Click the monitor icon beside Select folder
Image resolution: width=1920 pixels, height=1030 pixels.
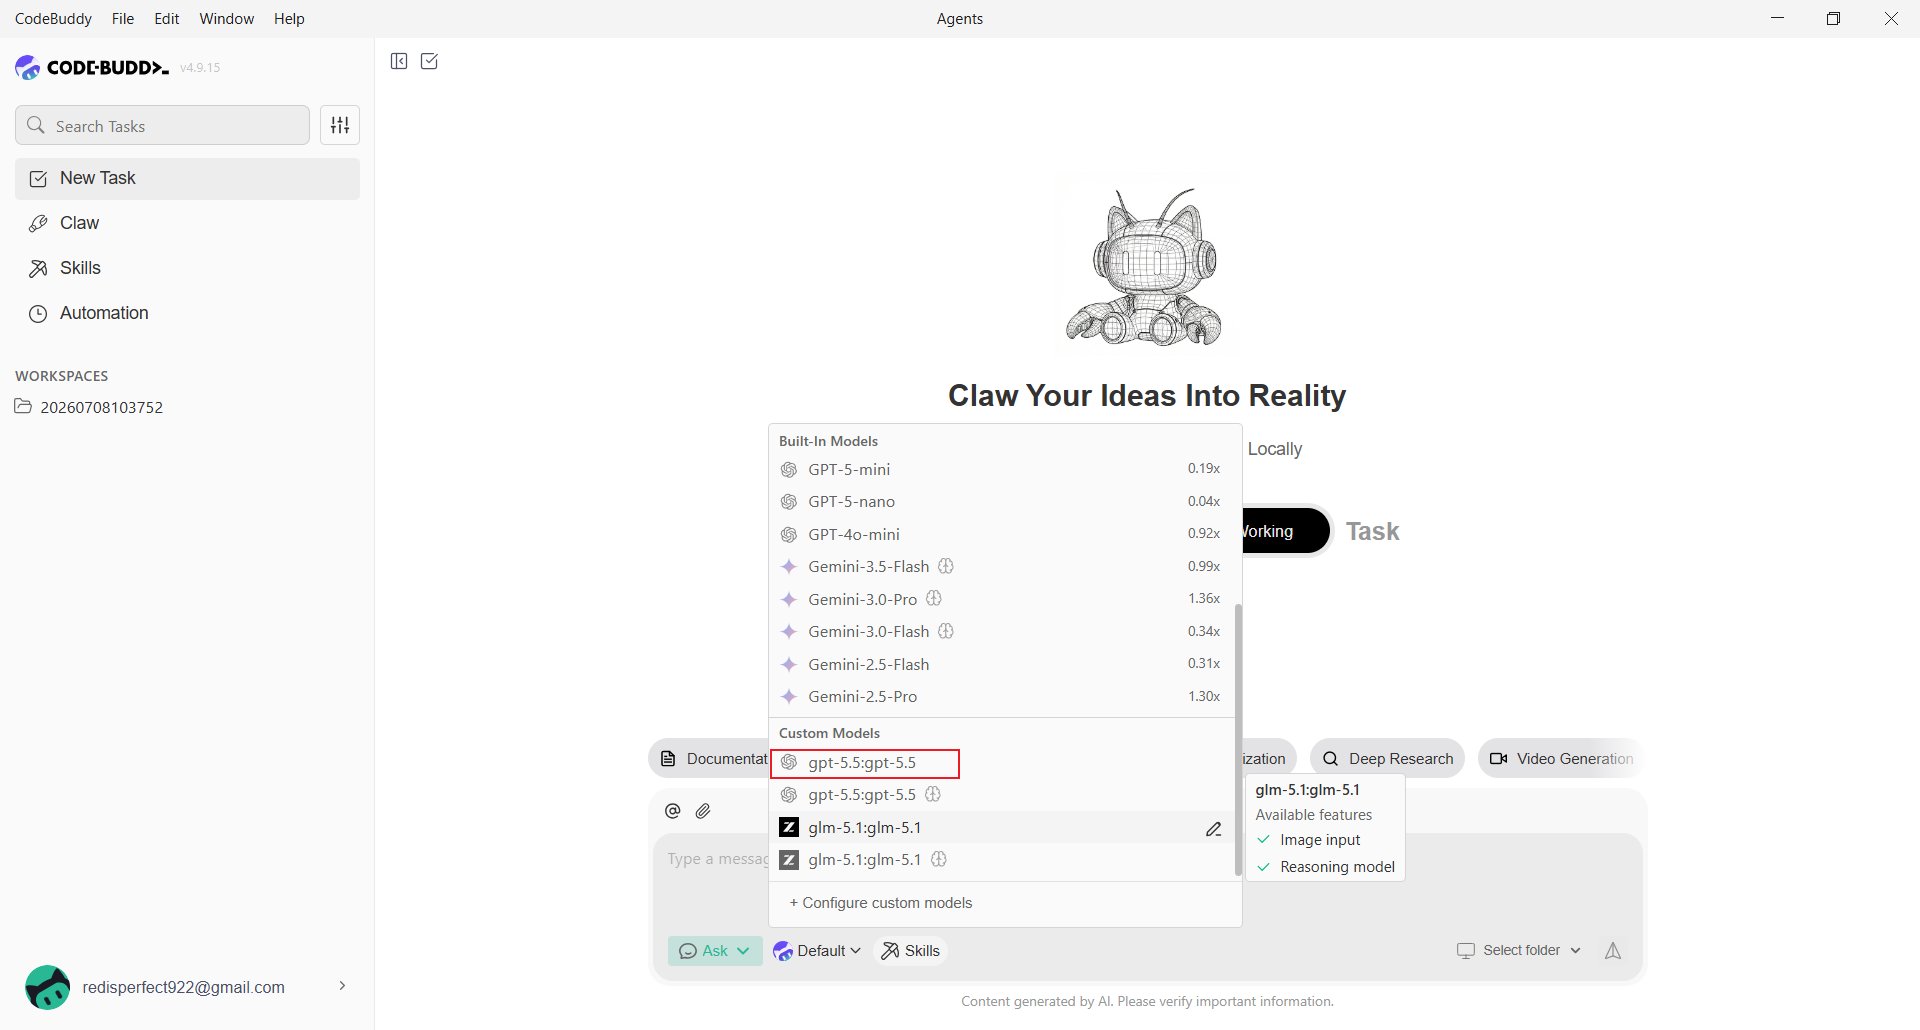coord(1466,950)
